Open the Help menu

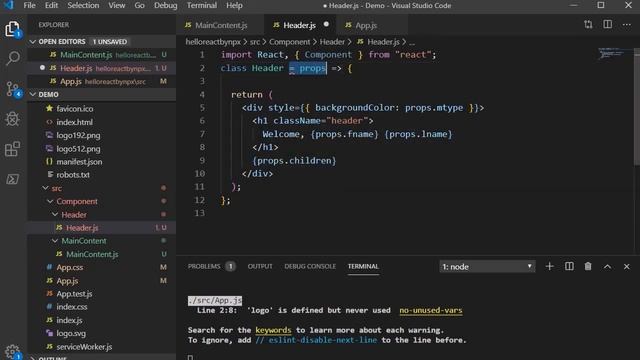coord(234,5)
